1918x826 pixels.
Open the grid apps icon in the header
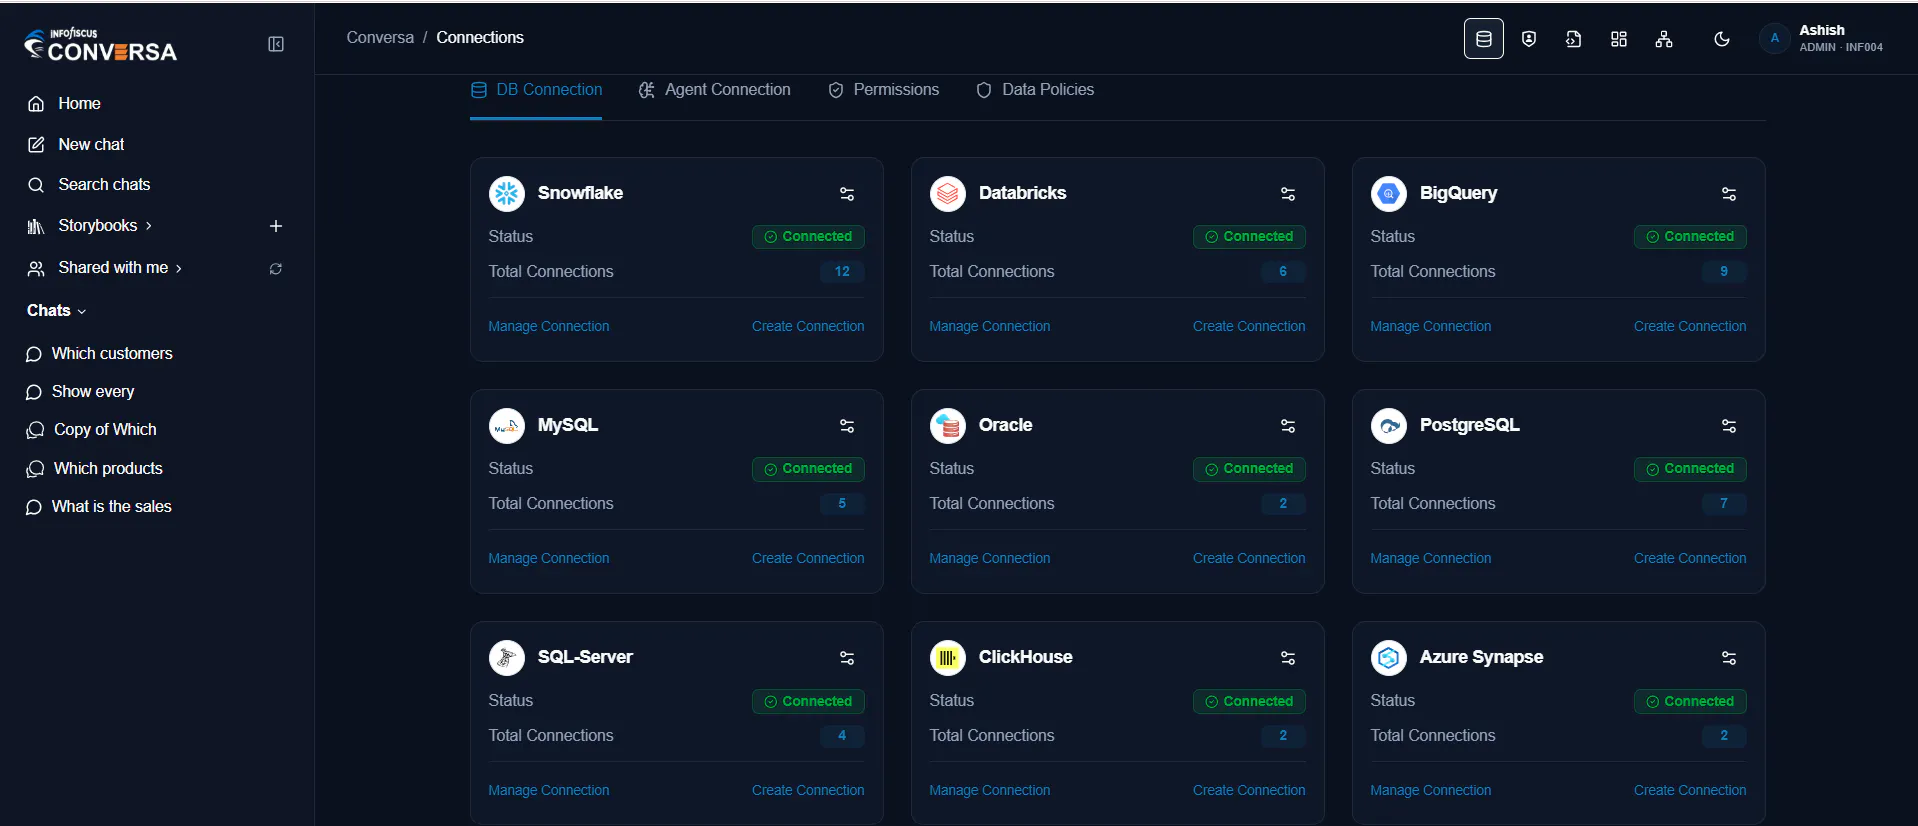(x=1619, y=39)
